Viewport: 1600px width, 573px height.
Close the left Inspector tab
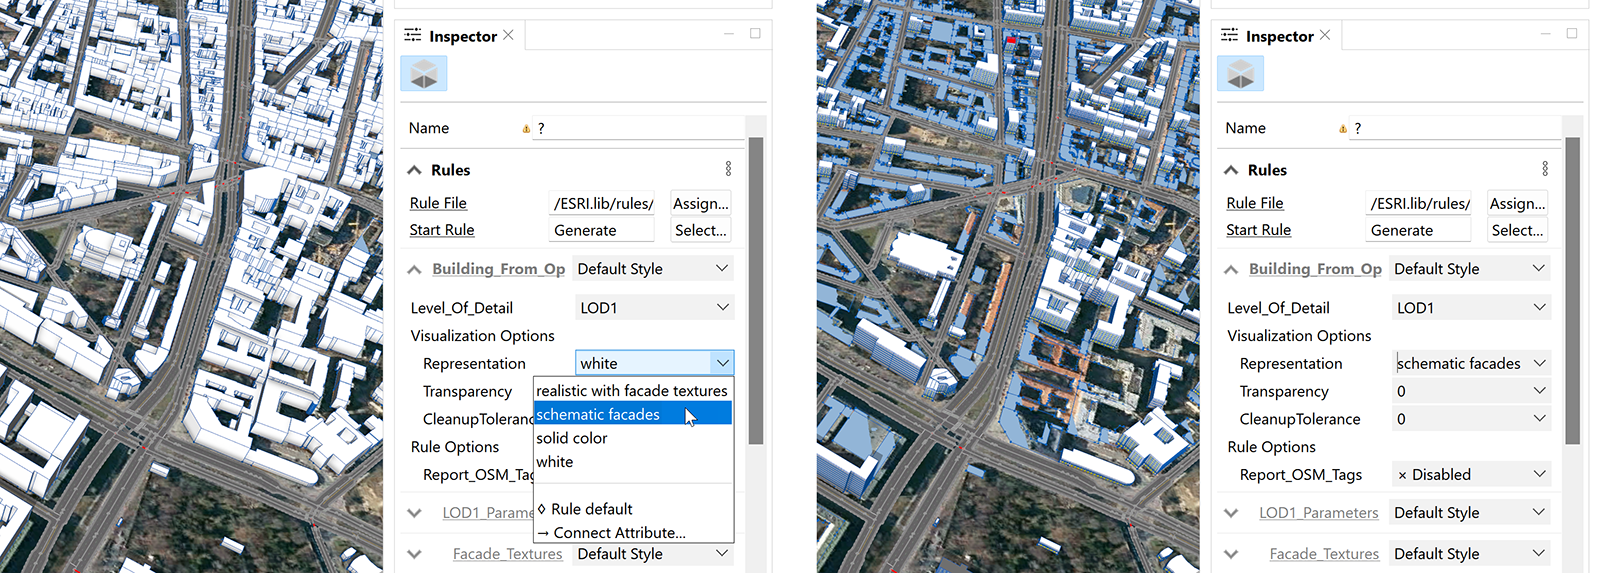tap(509, 35)
